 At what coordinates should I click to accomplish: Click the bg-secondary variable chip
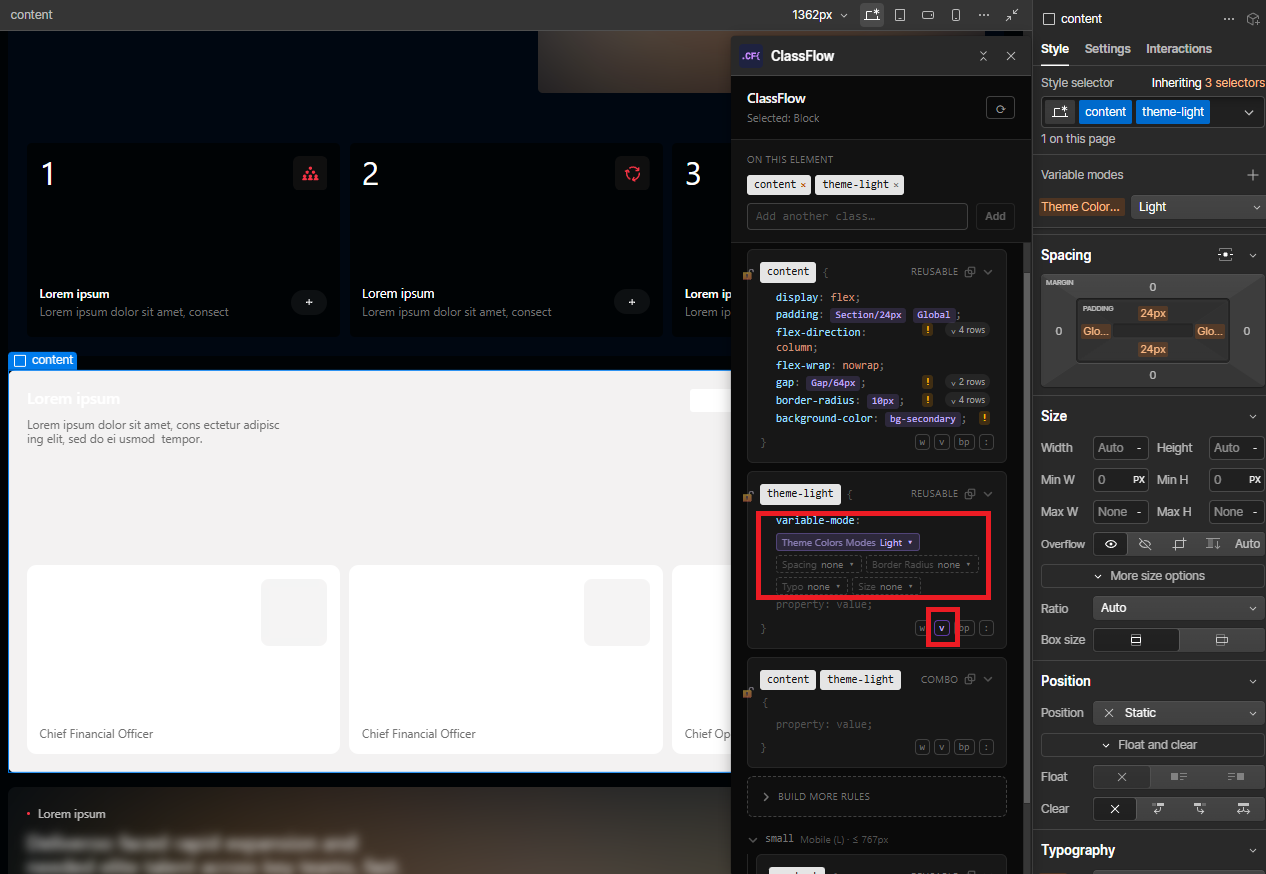point(923,419)
